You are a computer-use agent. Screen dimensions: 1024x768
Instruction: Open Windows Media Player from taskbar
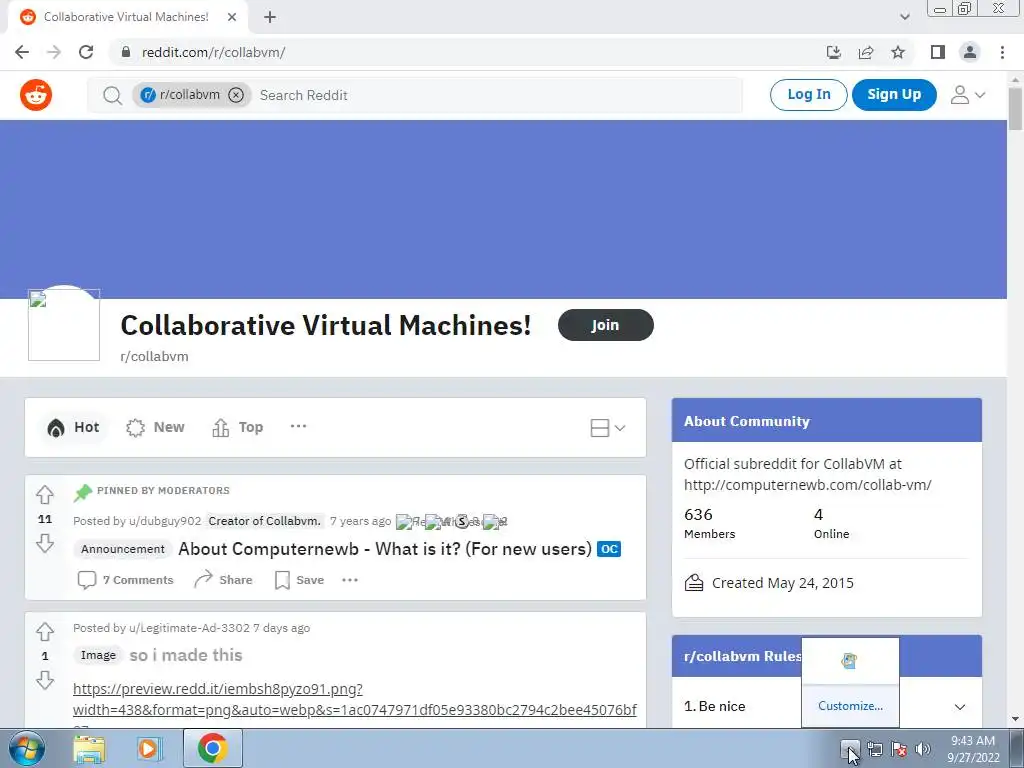pyautogui.click(x=150, y=749)
